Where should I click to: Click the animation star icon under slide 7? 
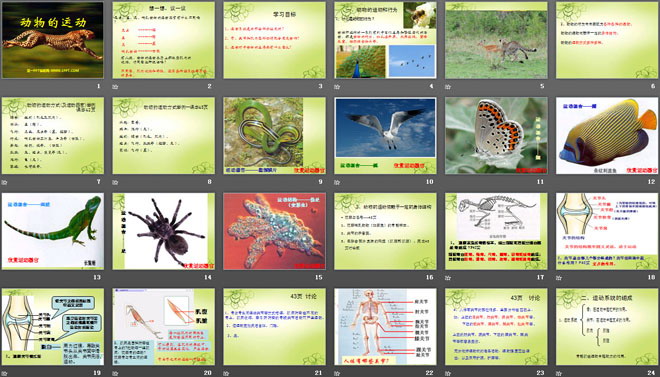[4, 182]
